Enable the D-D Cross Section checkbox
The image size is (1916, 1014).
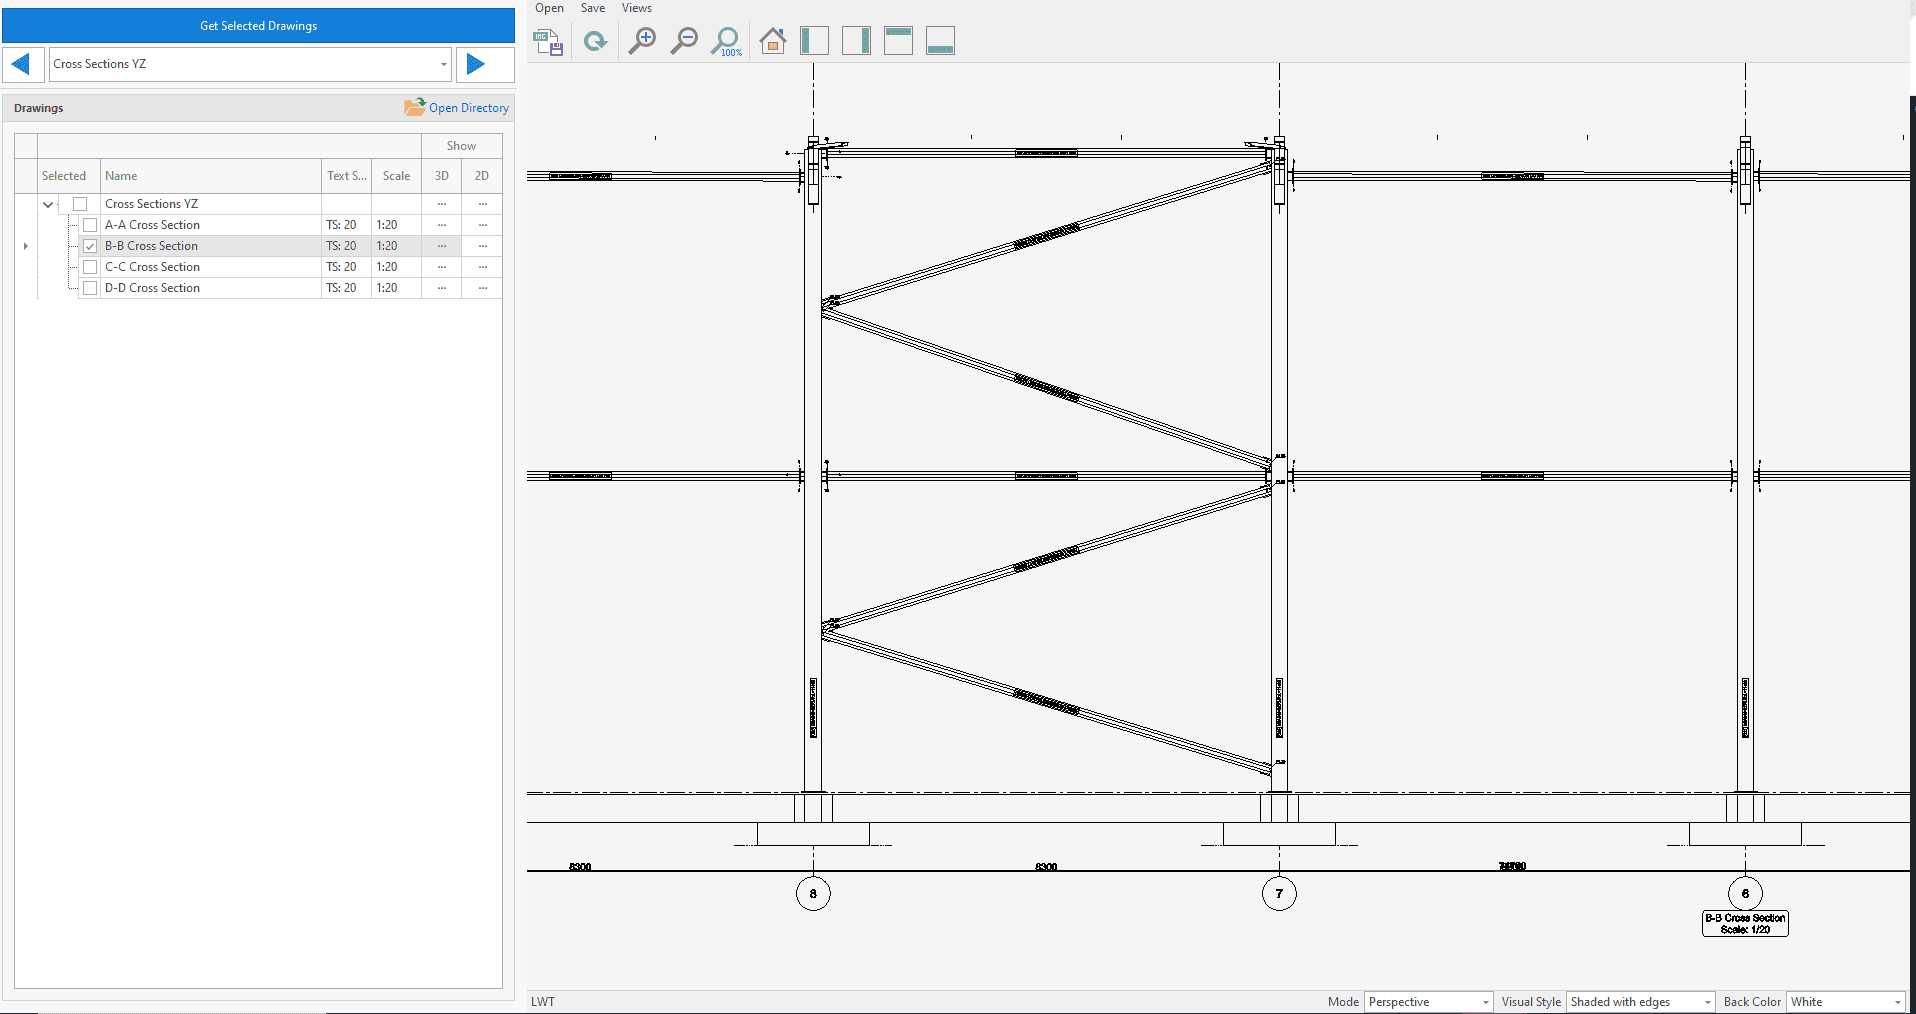point(90,288)
